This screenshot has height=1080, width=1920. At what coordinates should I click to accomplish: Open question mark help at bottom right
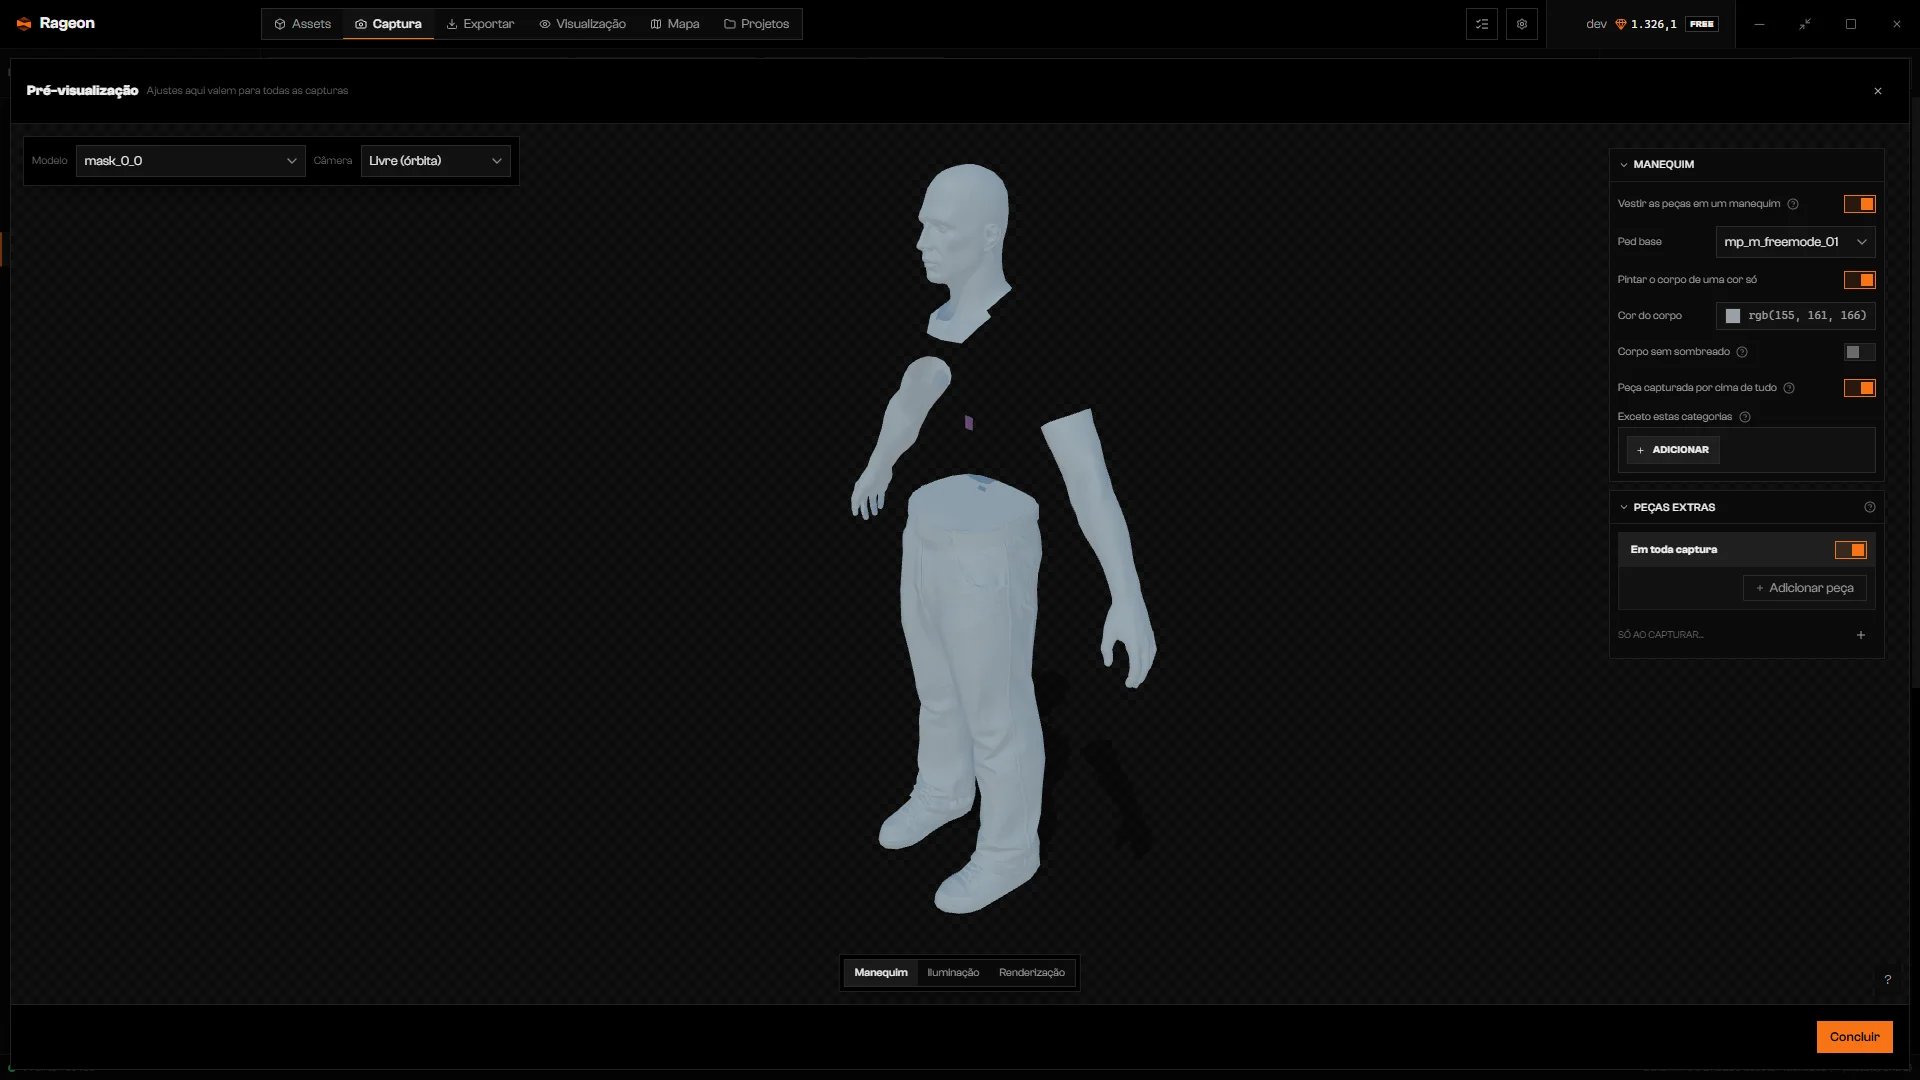click(1888, 980)
